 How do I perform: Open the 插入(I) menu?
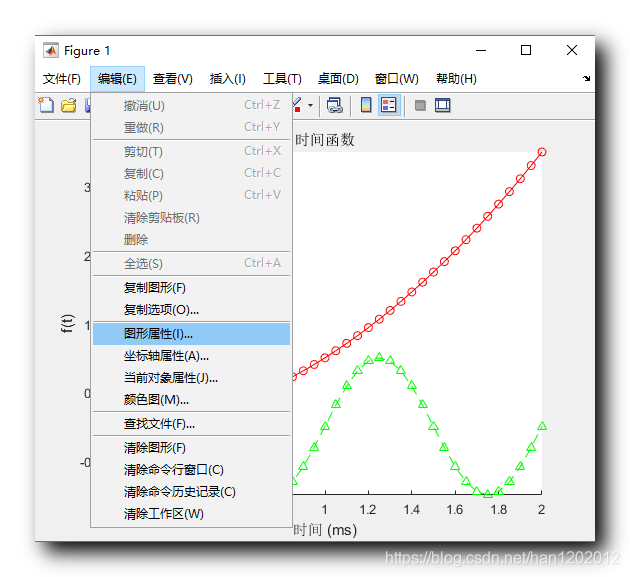click(x=227, y=79)
